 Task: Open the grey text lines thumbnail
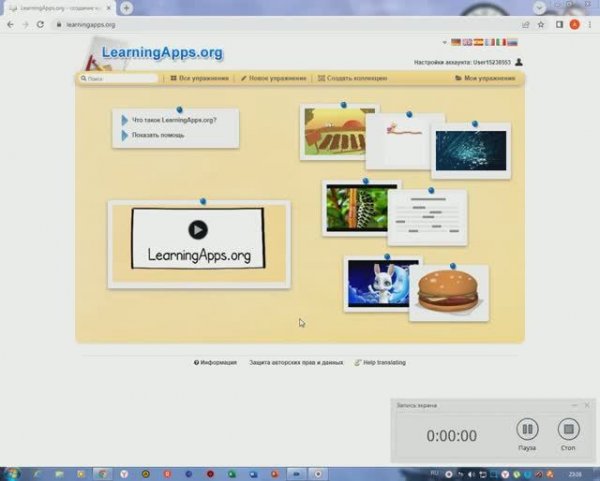427,217
